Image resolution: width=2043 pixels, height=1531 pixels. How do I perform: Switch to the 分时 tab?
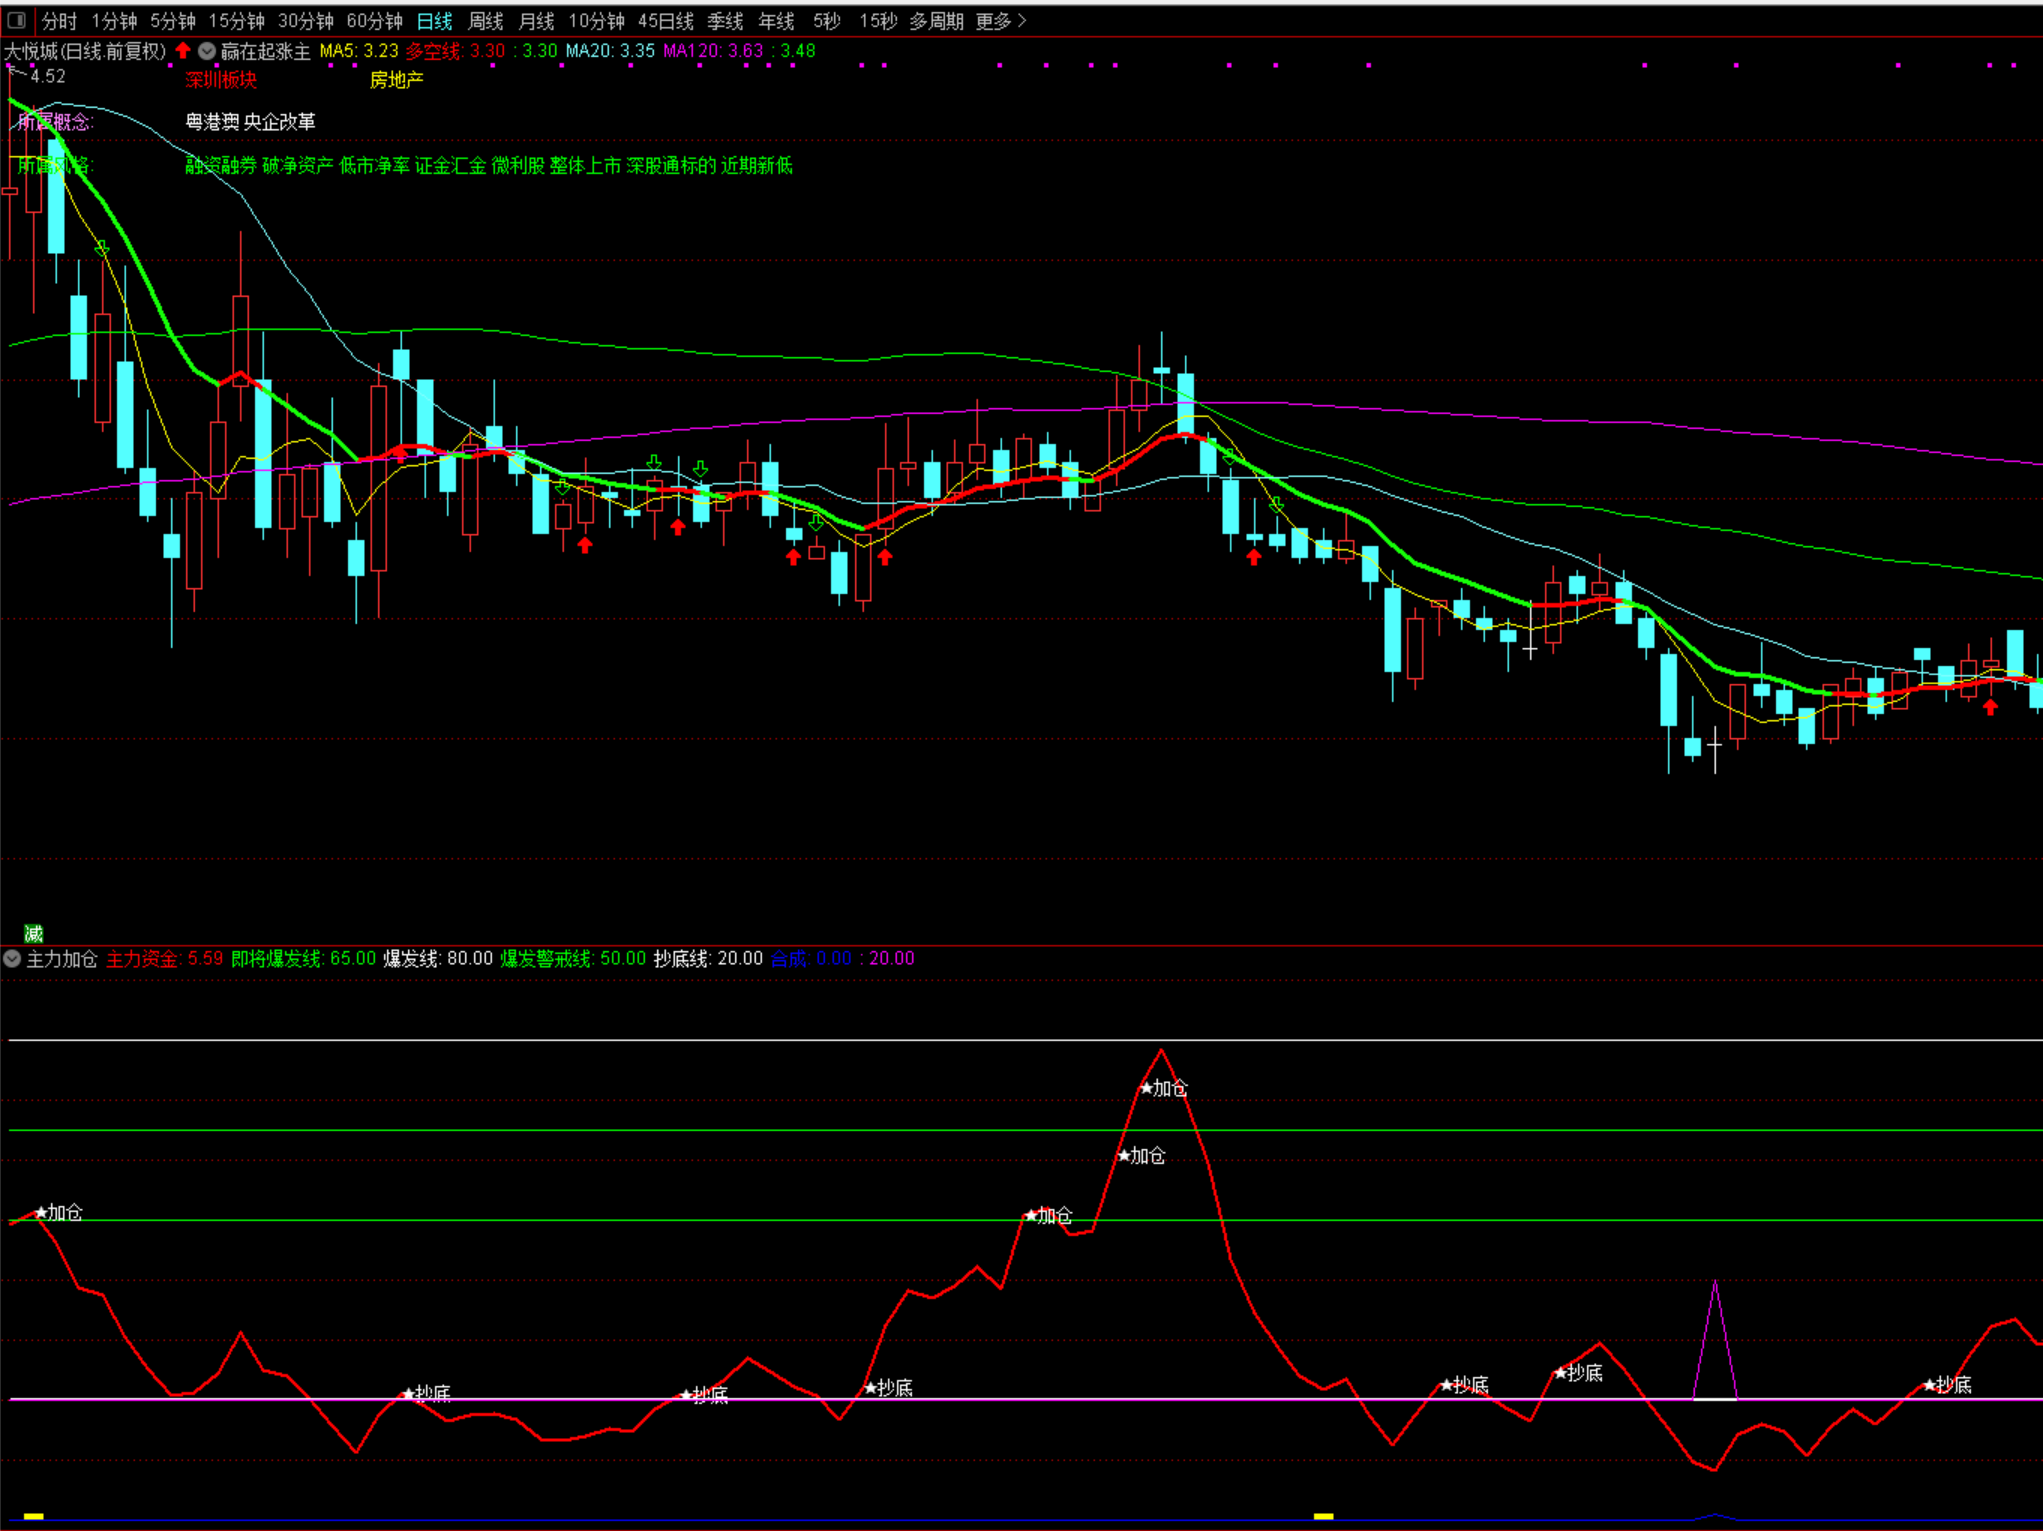pos(59,21)
